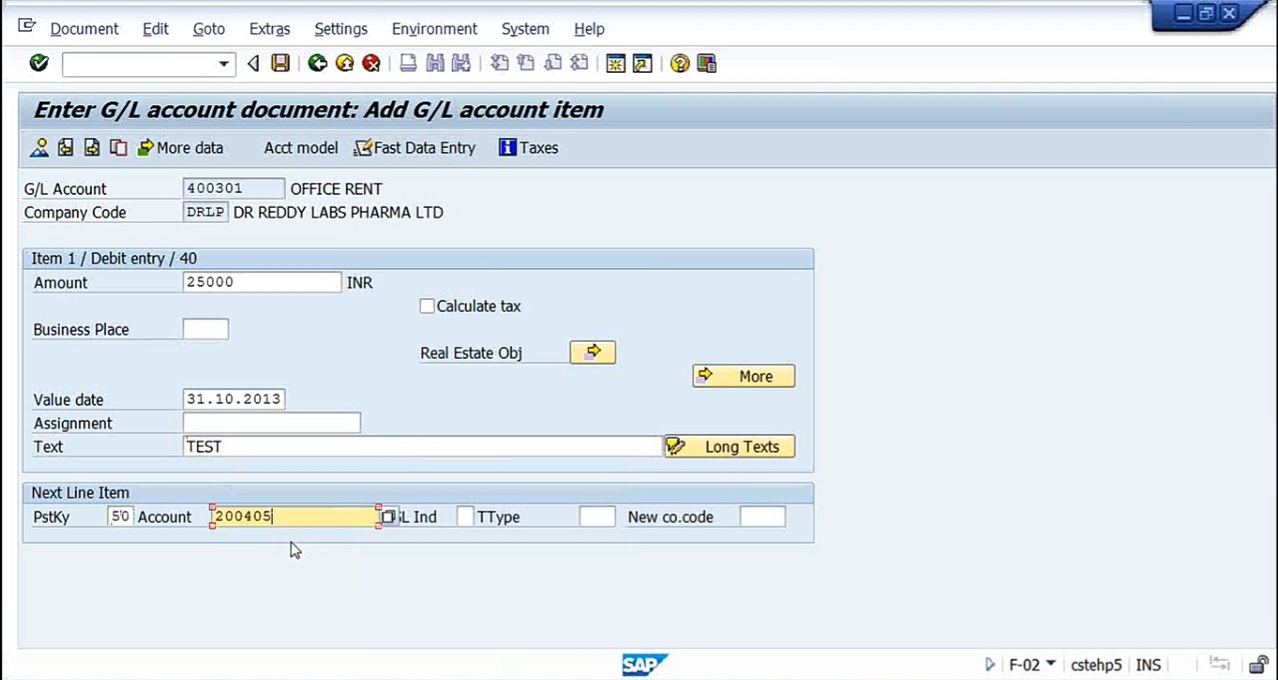1278x680 pixels.
Task: Collapse command field with the left triangle
Action: pos(253,64)
